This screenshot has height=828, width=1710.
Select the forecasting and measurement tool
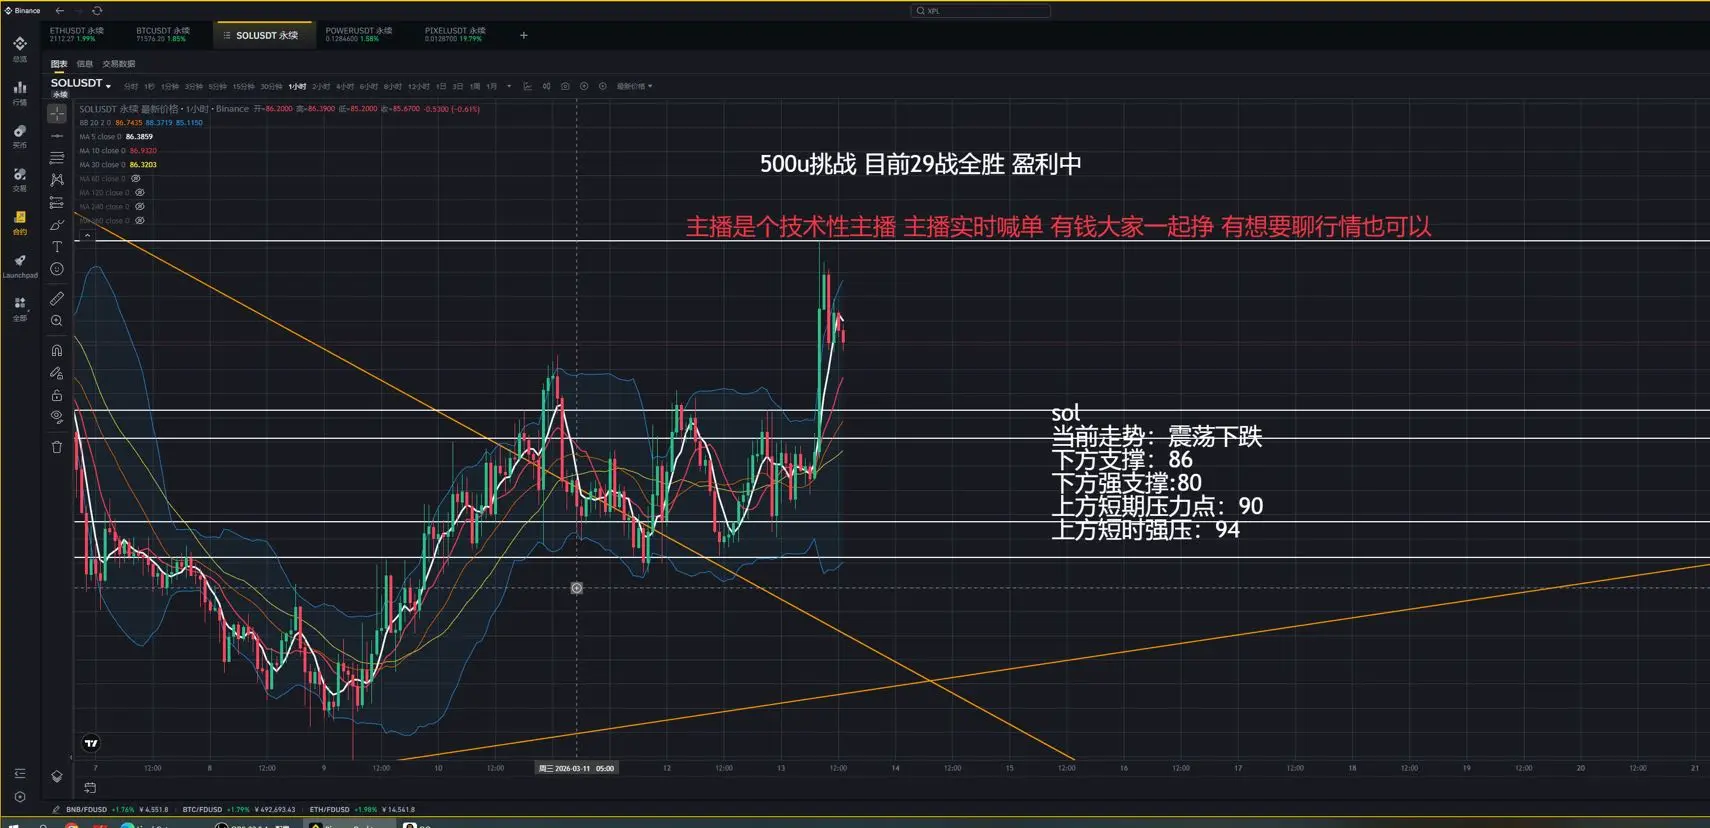pos(57,202)
